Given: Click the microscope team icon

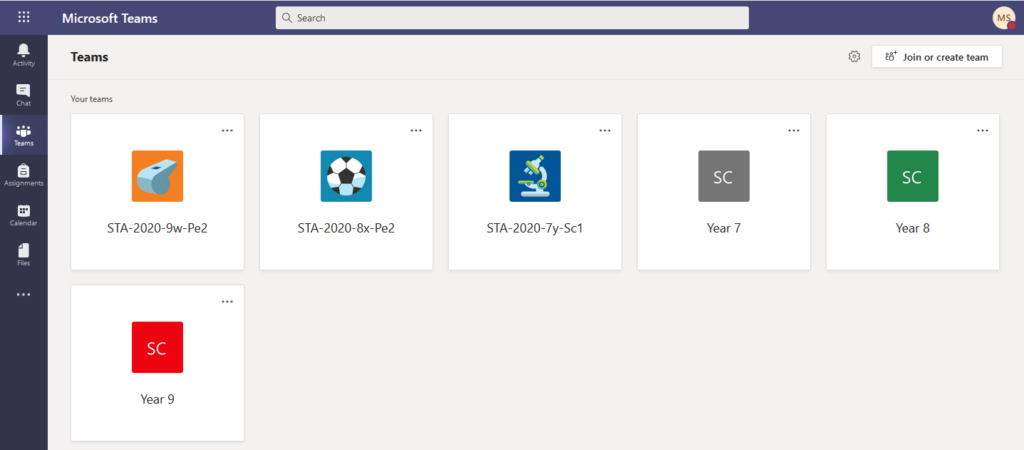Looking at the screenshot, I should [535, 176].
